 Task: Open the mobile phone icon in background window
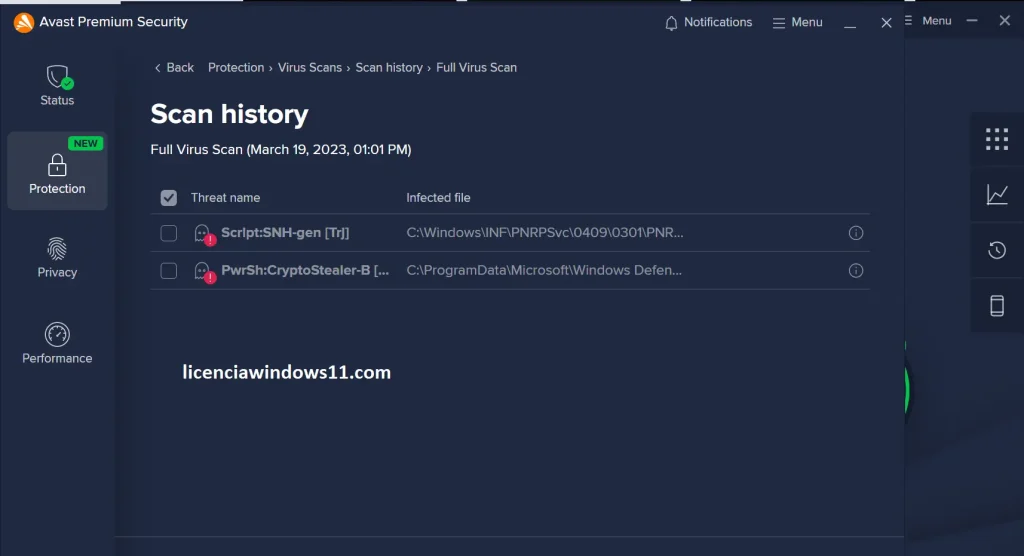(997, 306)
